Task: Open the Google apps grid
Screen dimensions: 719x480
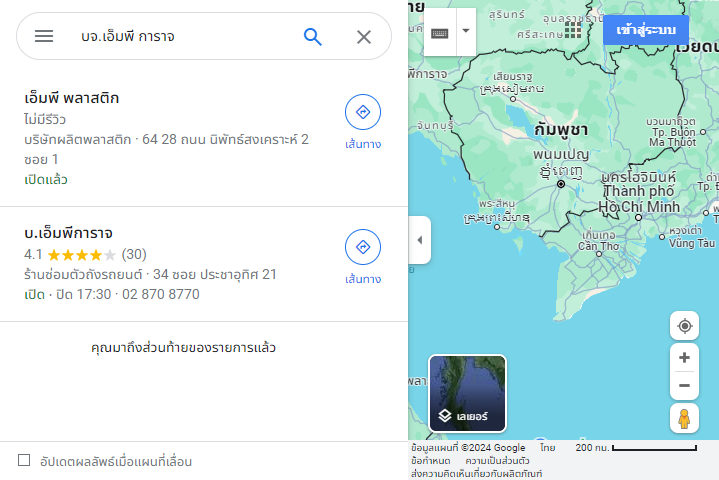Action: pos(573,30)
